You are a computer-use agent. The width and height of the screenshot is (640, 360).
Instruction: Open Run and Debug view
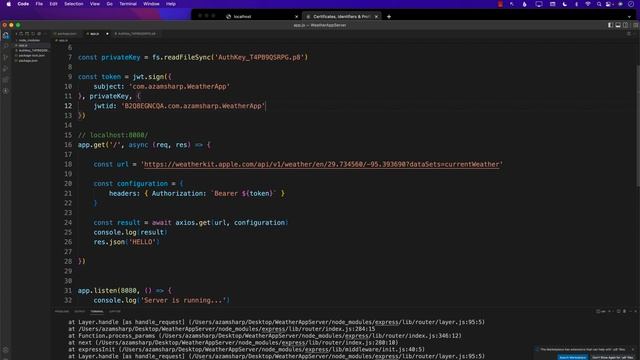[6, 69]
